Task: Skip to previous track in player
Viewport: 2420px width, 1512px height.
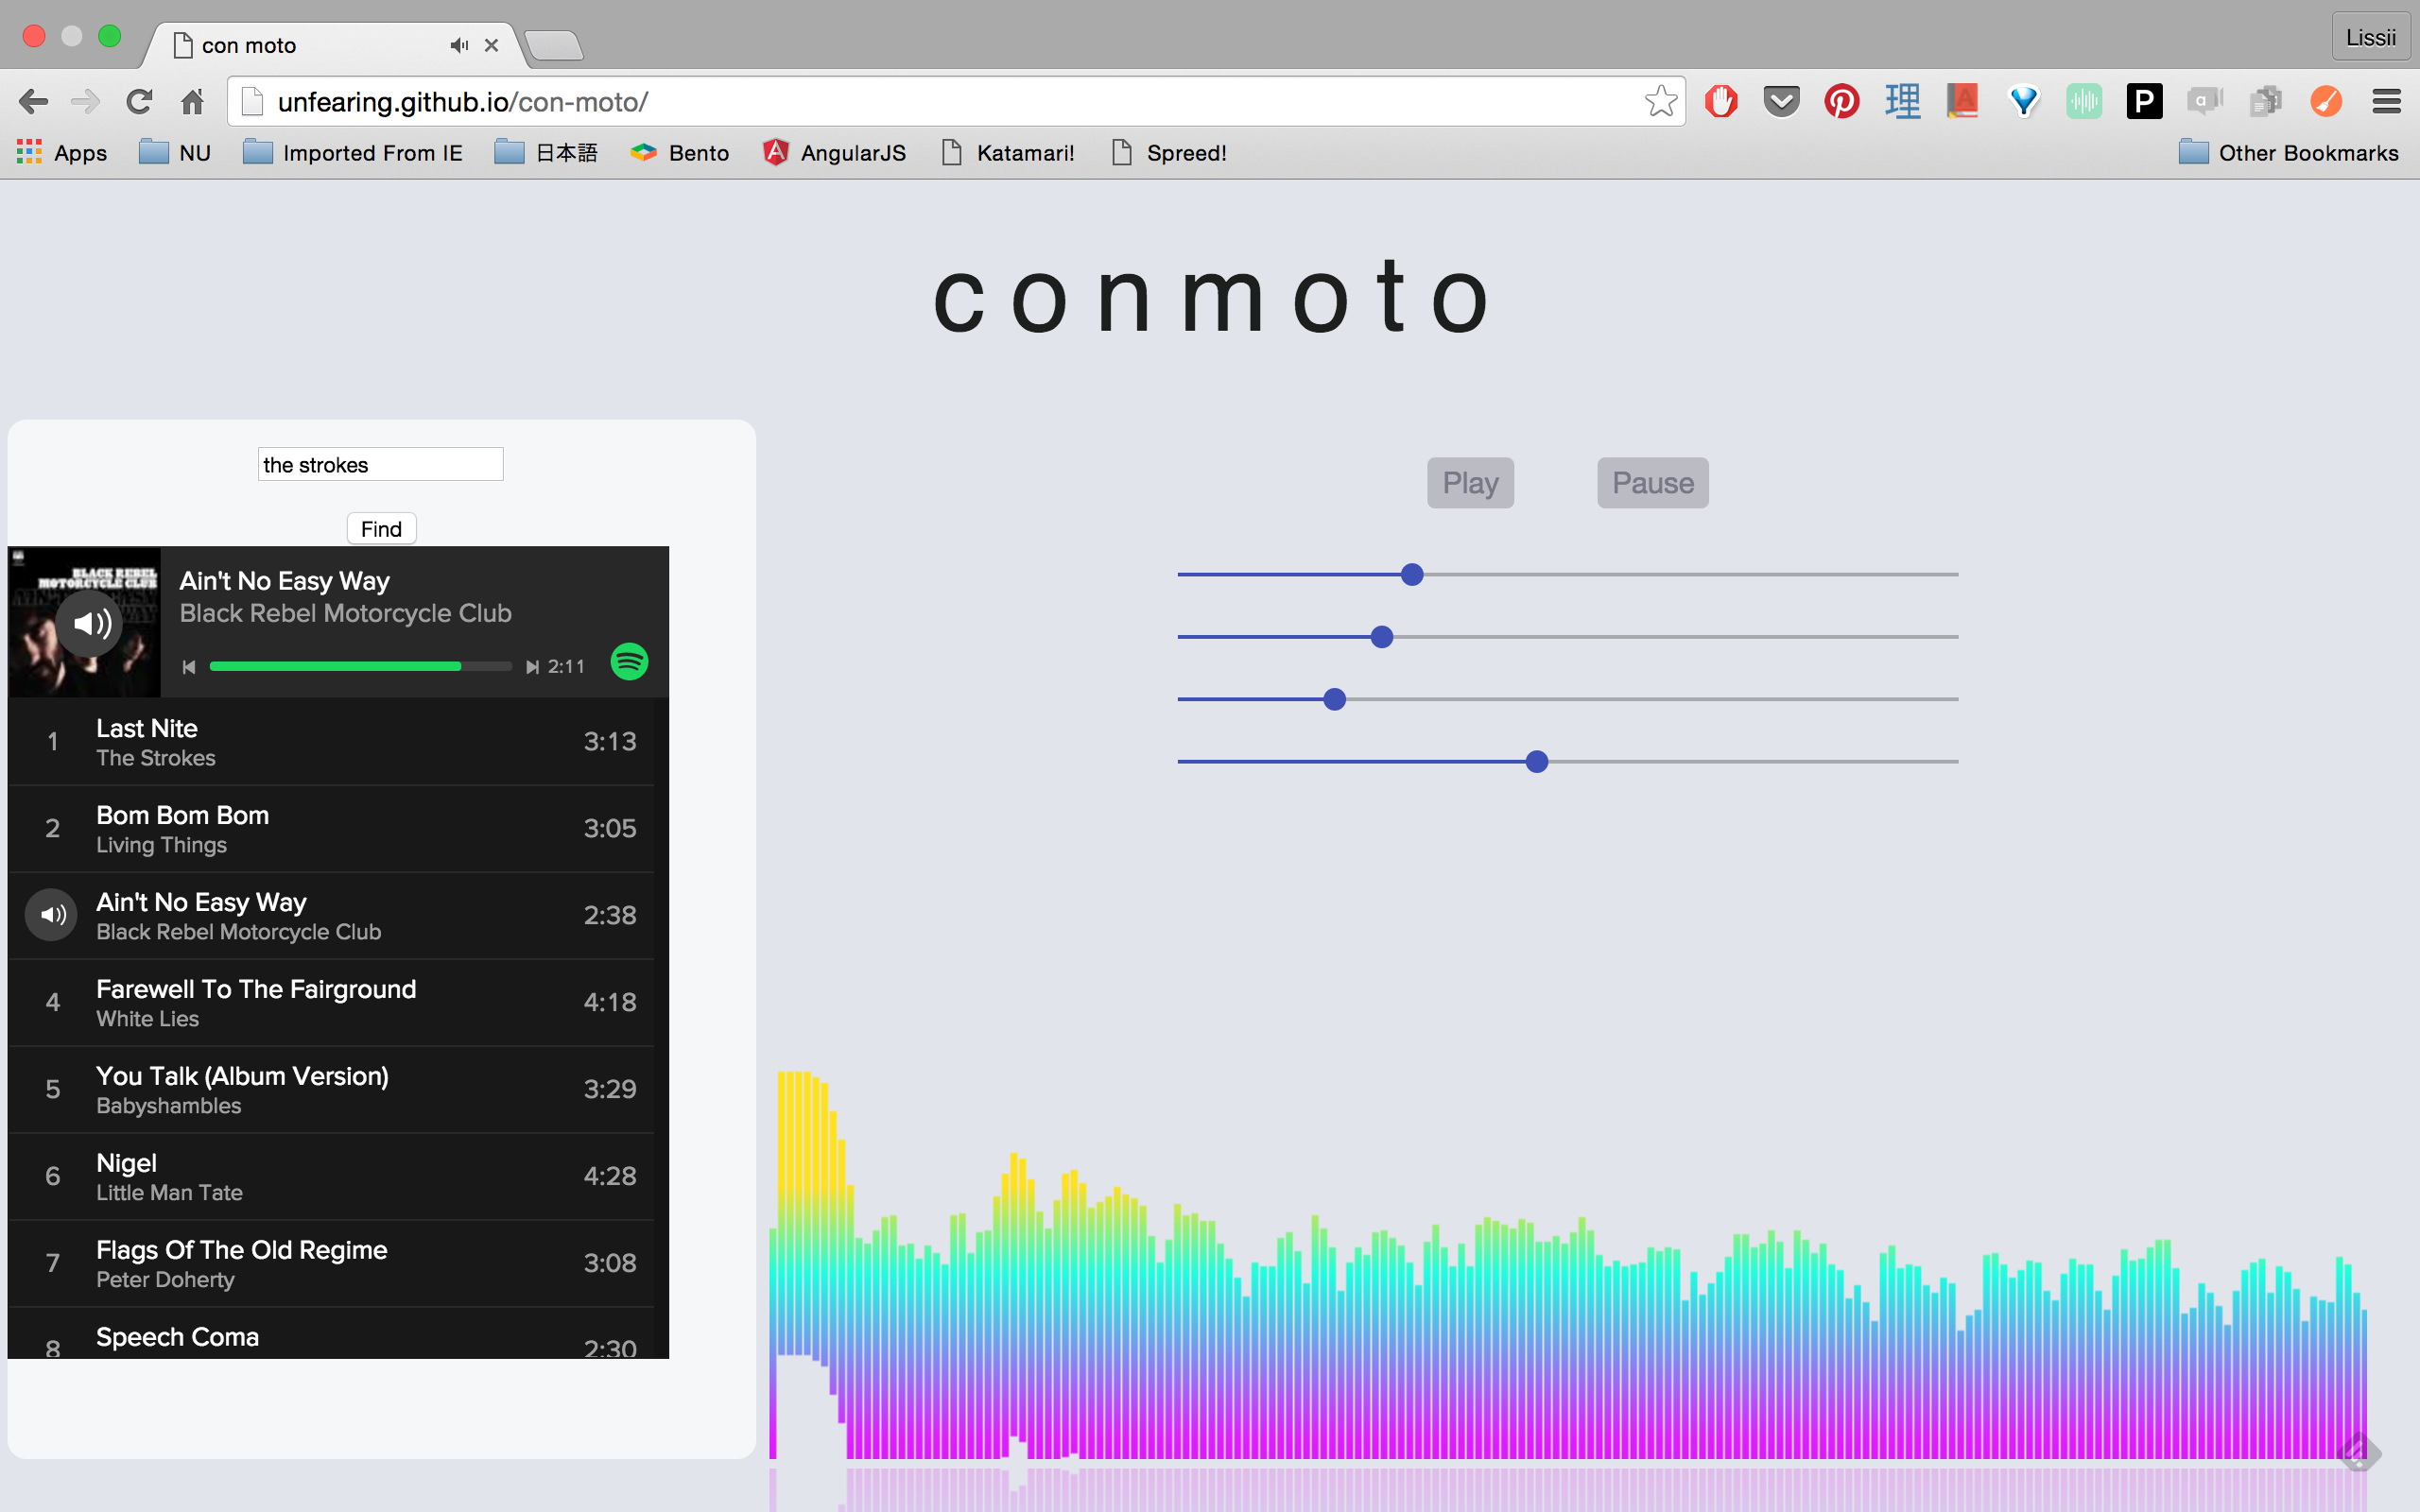Action: tap(189, 667)
